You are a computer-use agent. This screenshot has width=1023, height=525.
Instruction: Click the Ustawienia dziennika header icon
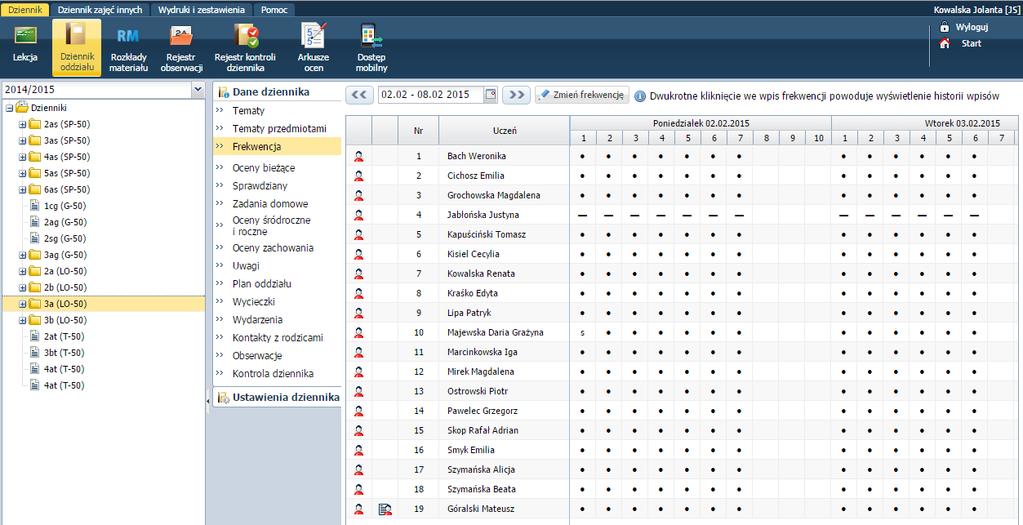[x=223, y=397]
